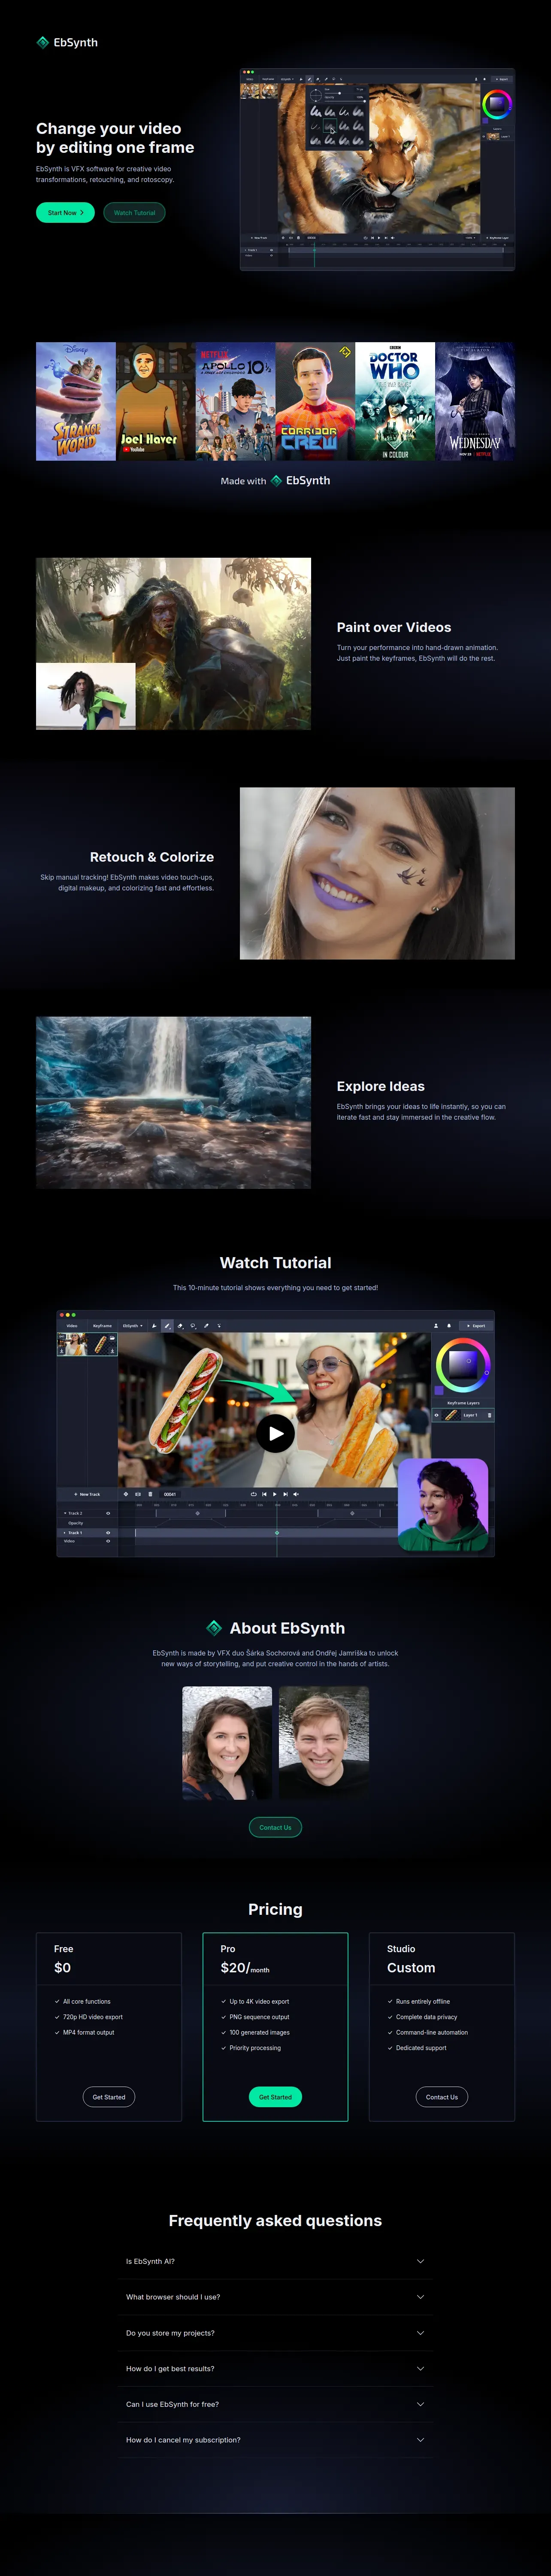Click the 'Watch Tutorial' section heading
This screenshot has height=2576, width=551.
coord(275,1263)
